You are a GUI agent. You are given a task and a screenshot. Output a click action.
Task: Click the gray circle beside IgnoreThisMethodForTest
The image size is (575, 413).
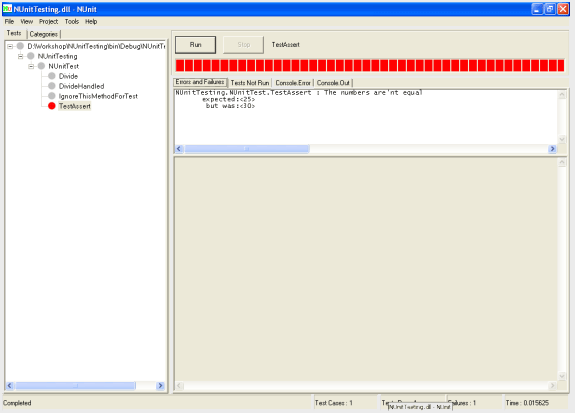[52, 96]
